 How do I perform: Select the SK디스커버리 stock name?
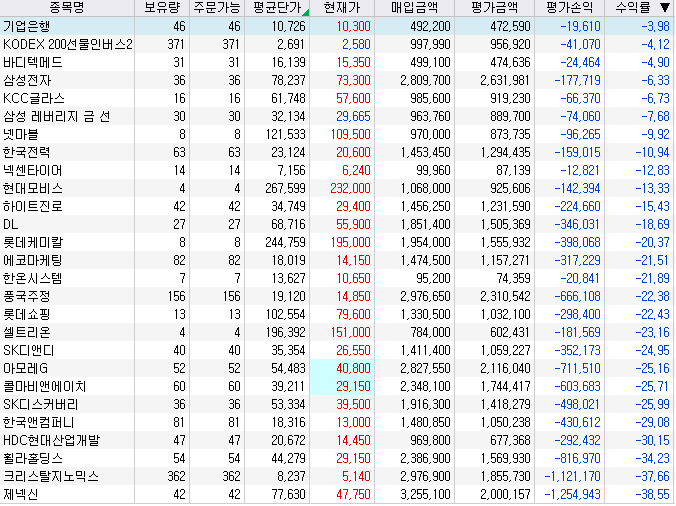point(41,405)
